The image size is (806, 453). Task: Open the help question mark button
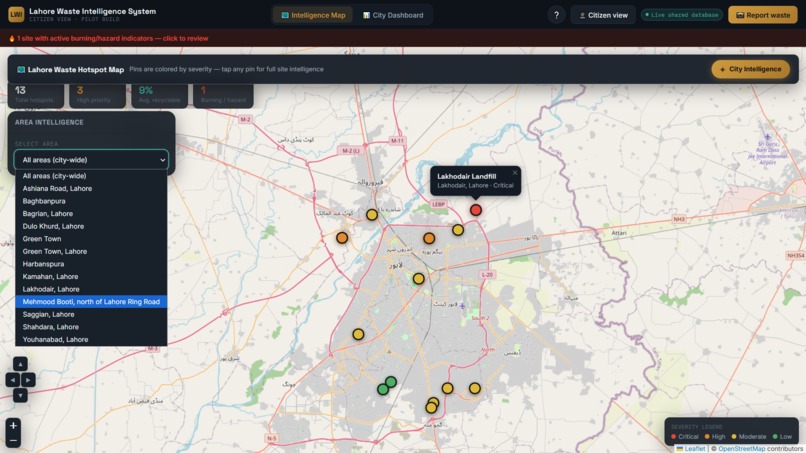pyautogui.click(x=556, y=15)
